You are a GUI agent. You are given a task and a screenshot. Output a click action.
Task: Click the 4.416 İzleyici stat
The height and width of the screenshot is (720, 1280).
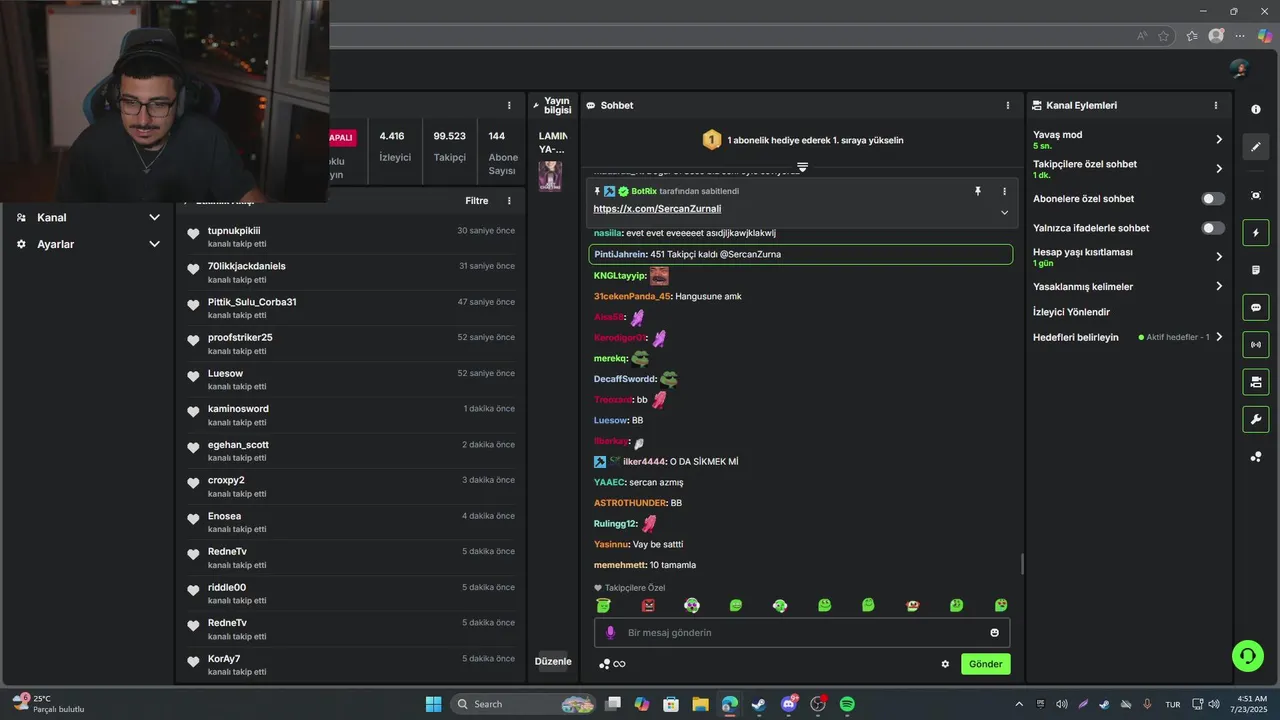coord(394,147)
